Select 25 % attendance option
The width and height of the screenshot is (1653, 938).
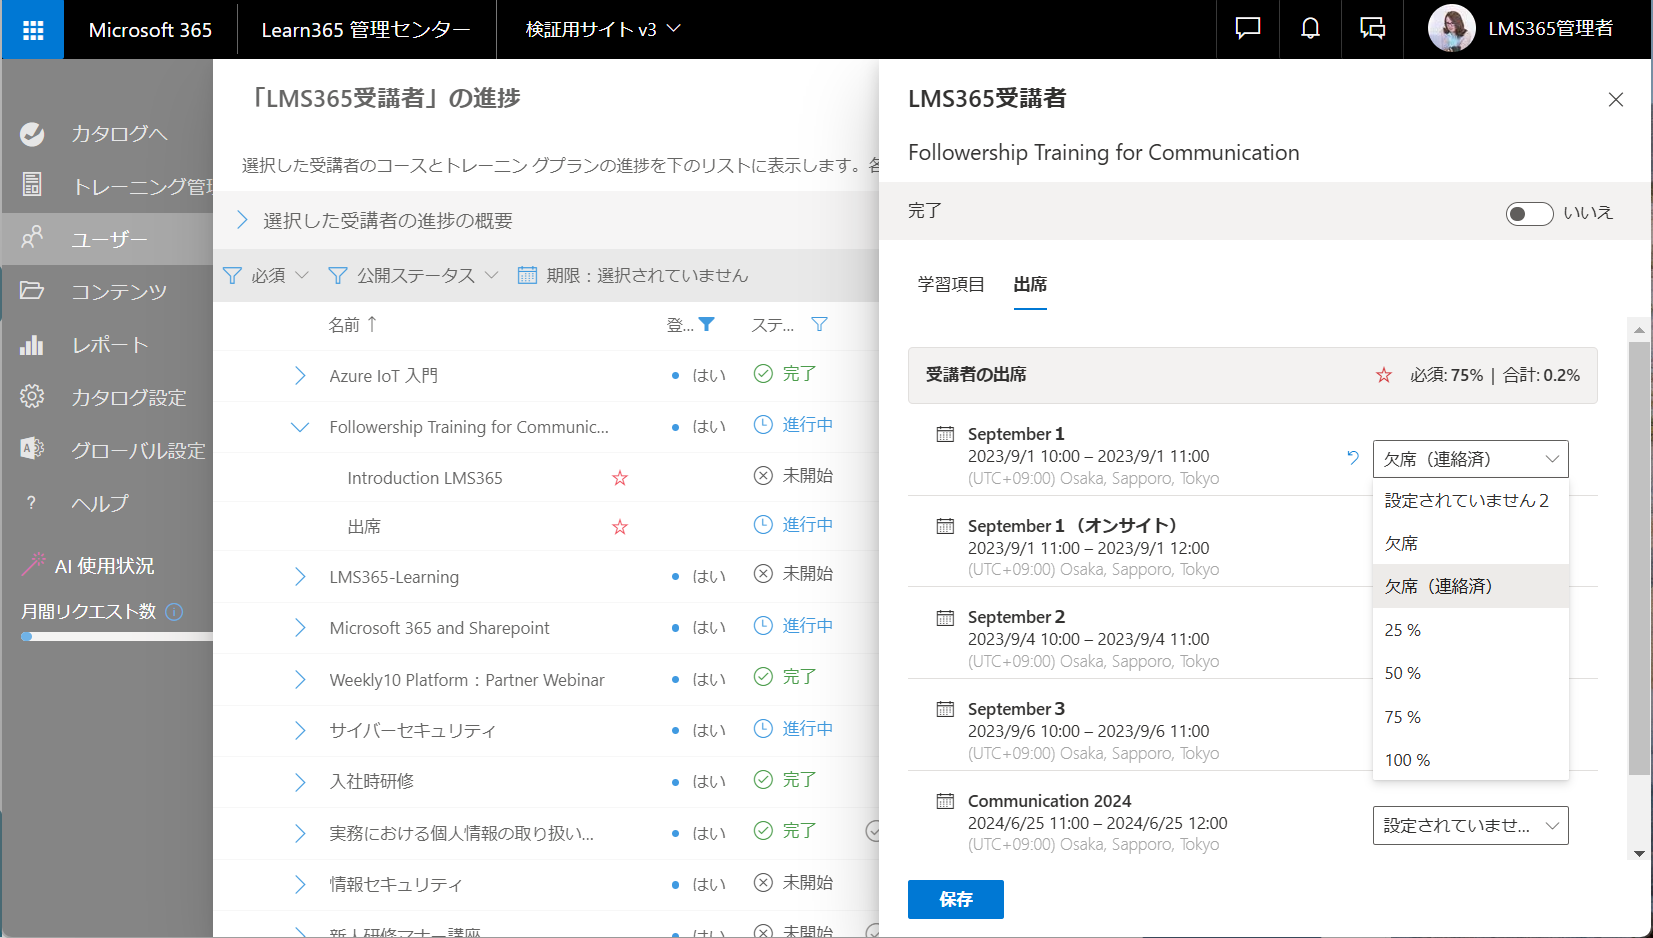click(x=1470, y=630)
